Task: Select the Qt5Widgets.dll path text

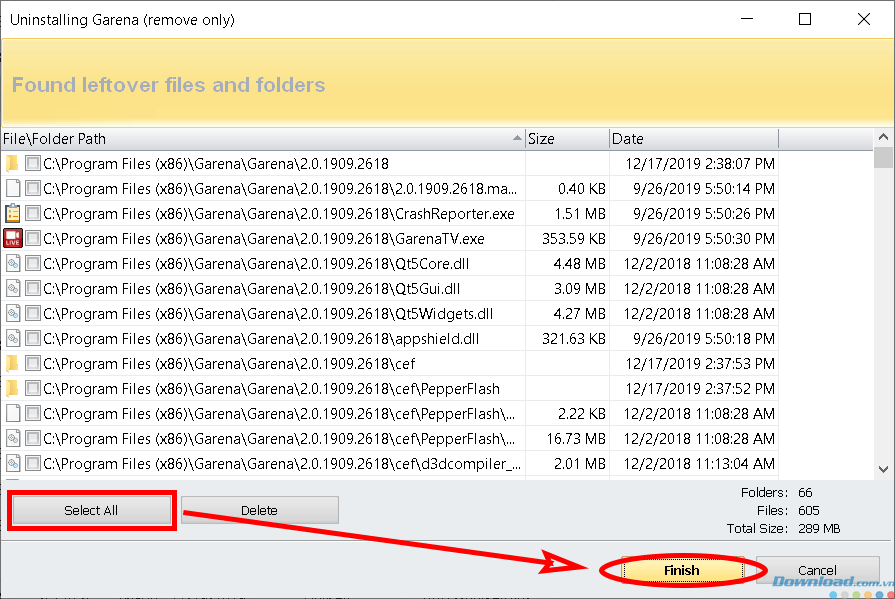Action: click(268, 313)
